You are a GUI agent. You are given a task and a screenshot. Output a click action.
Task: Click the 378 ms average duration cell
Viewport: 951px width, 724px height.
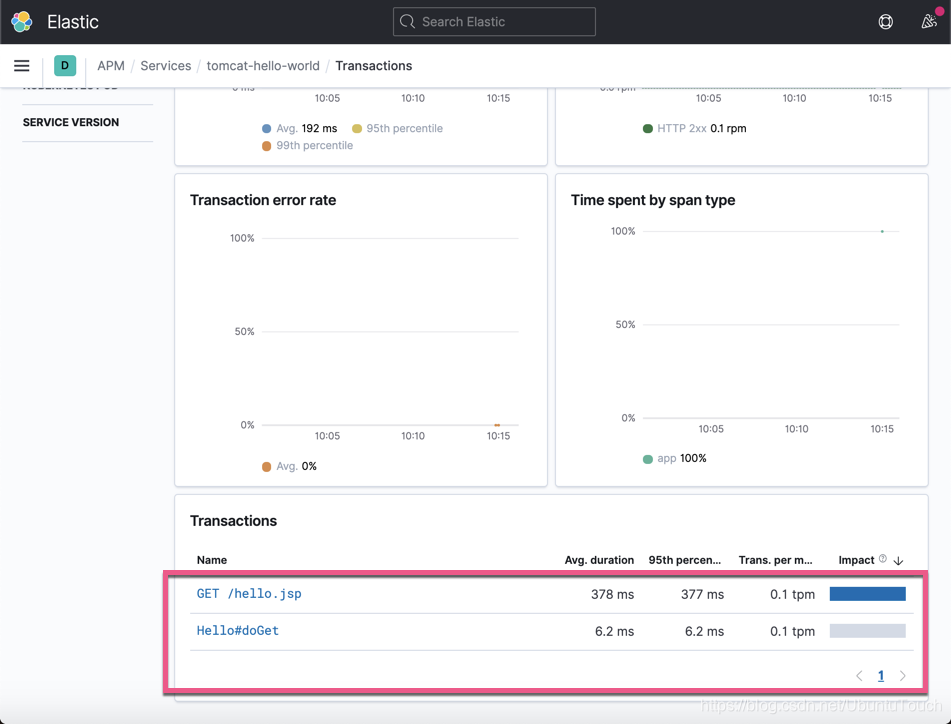point(613,594)
